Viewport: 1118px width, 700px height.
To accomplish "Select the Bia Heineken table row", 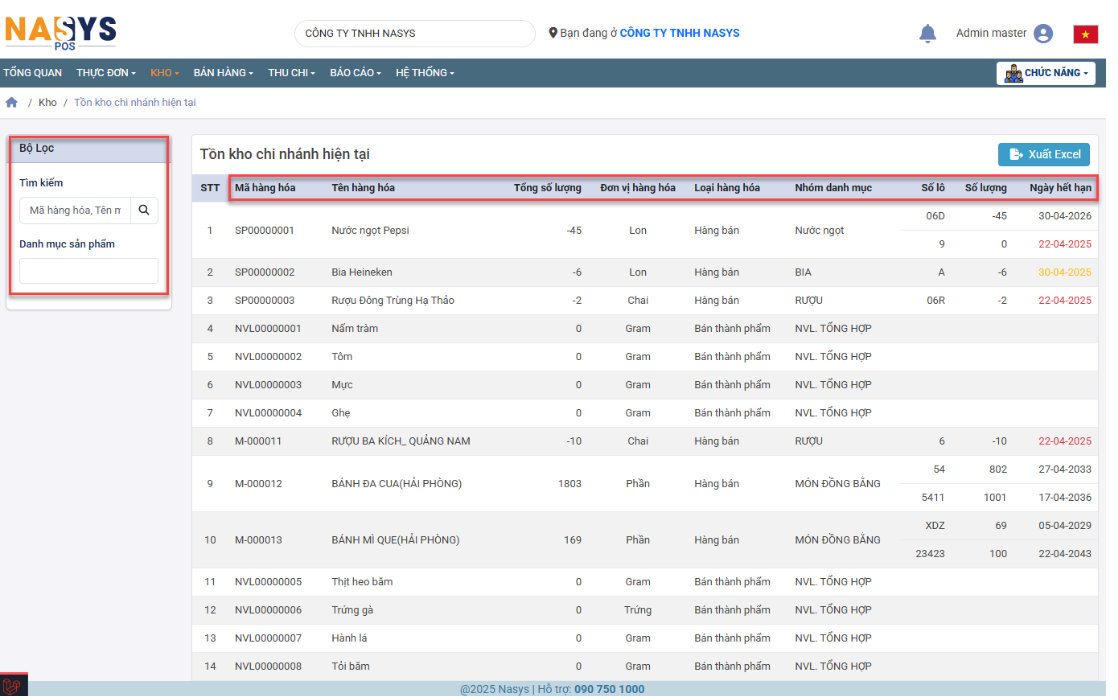I will click(361, 272).
